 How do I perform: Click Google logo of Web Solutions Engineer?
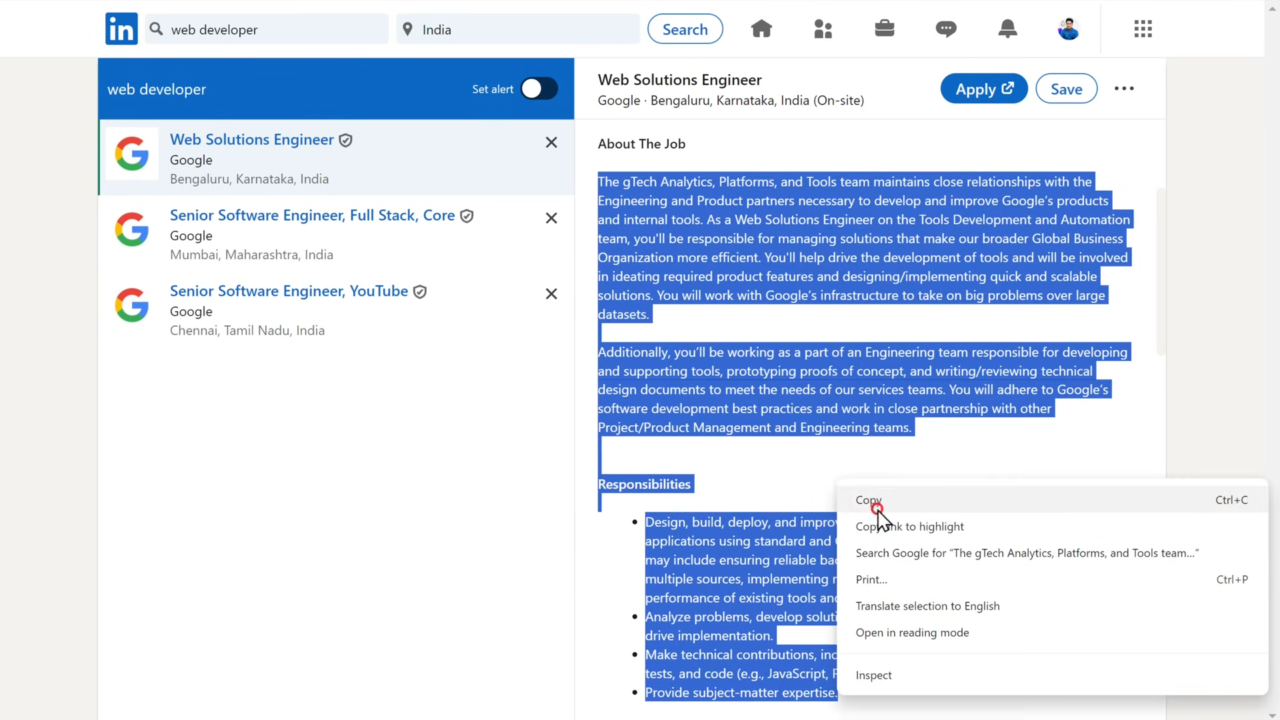coord(132,154)
